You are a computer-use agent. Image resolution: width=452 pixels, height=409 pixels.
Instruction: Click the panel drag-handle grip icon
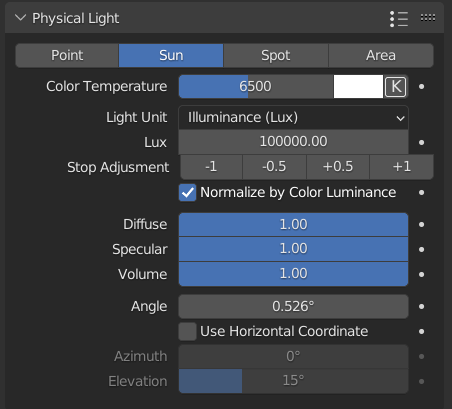[x=428, y=18]
